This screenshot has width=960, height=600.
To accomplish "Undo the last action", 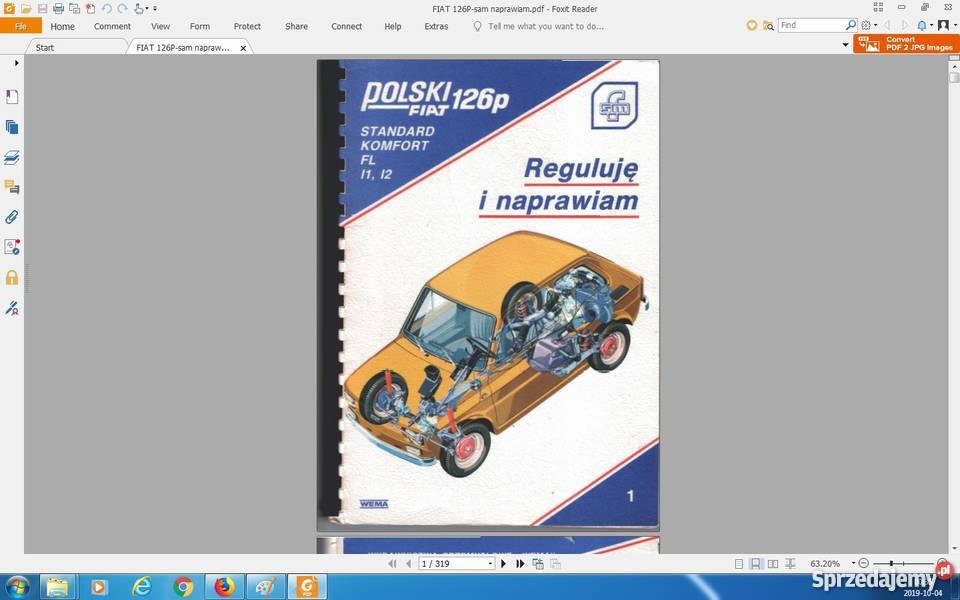I will point(107,9).
